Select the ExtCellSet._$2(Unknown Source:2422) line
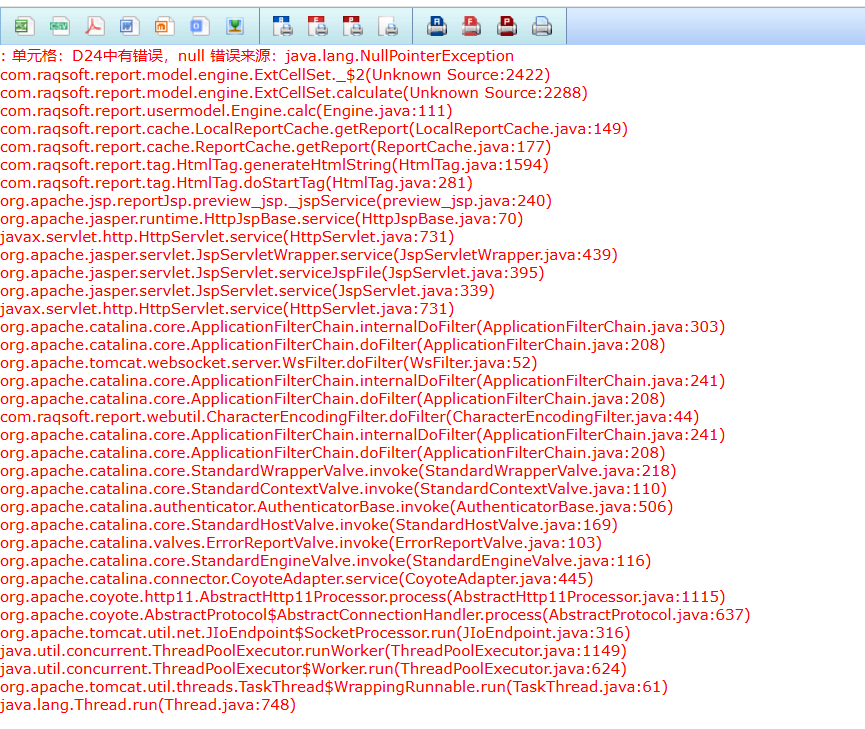 tap(275, 75)
